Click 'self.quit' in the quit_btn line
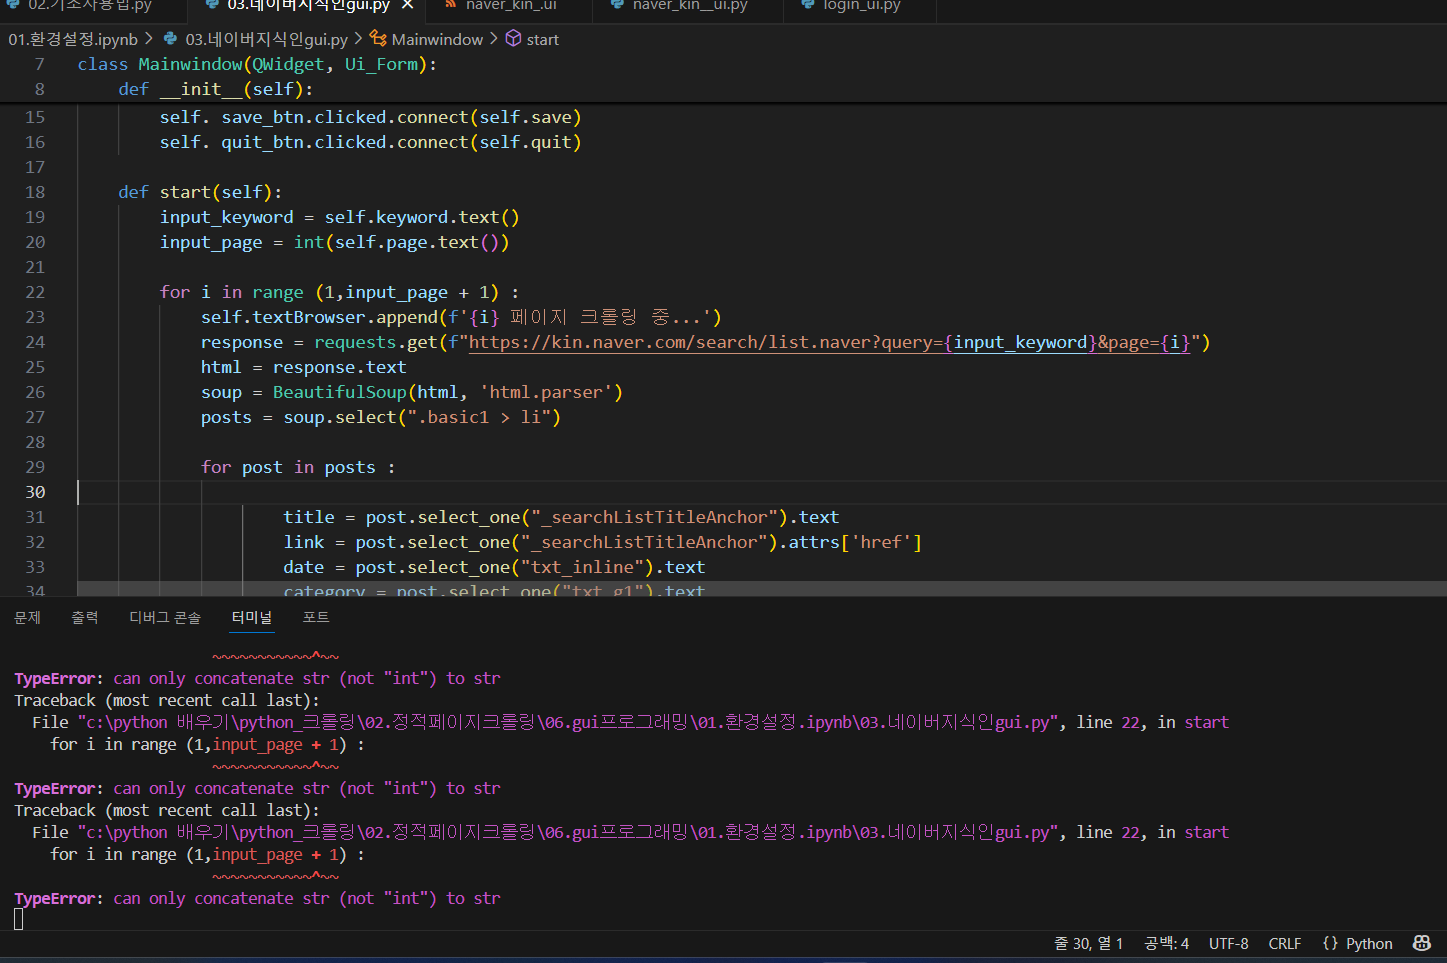 (x=525, y=142)
